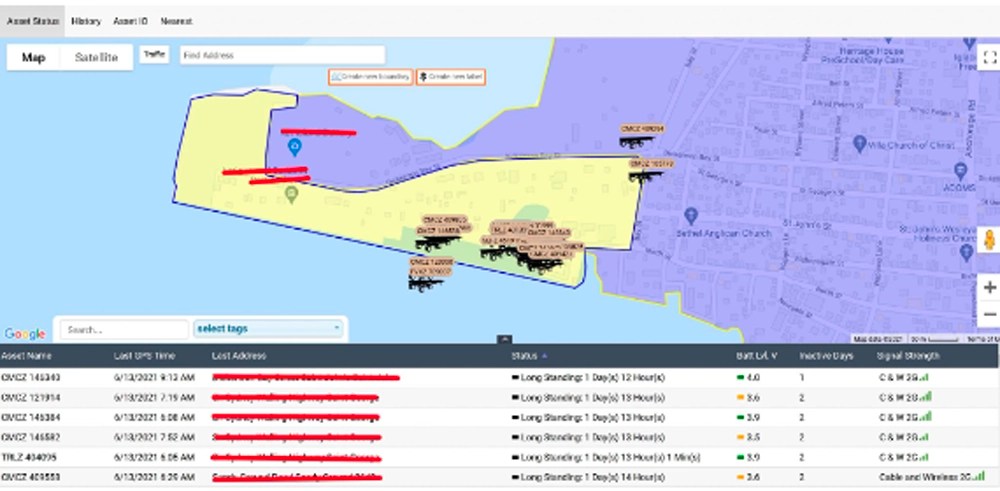
Task: Zoom in on the map
Action: tap(989, 288)
